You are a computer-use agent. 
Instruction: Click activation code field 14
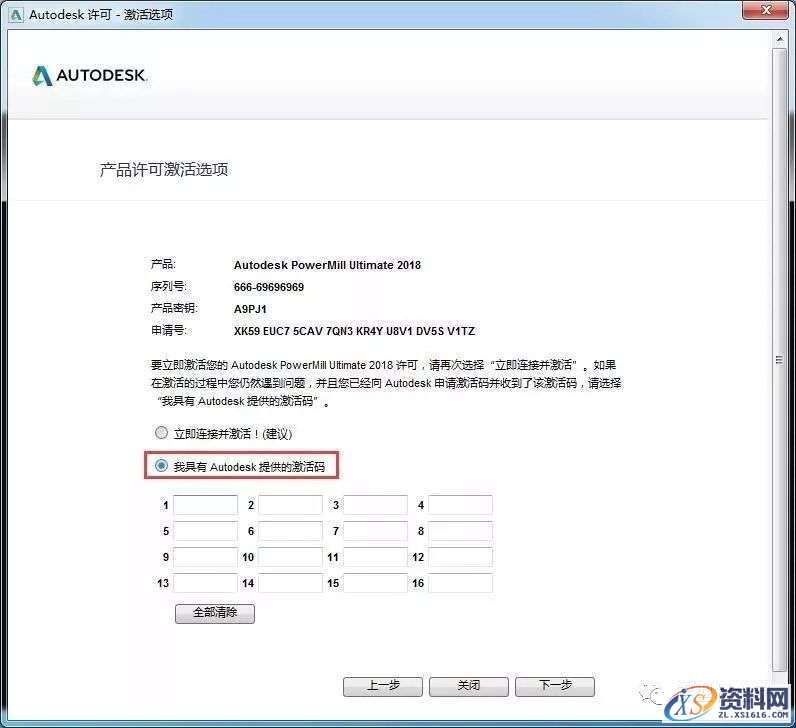point(290,583)
